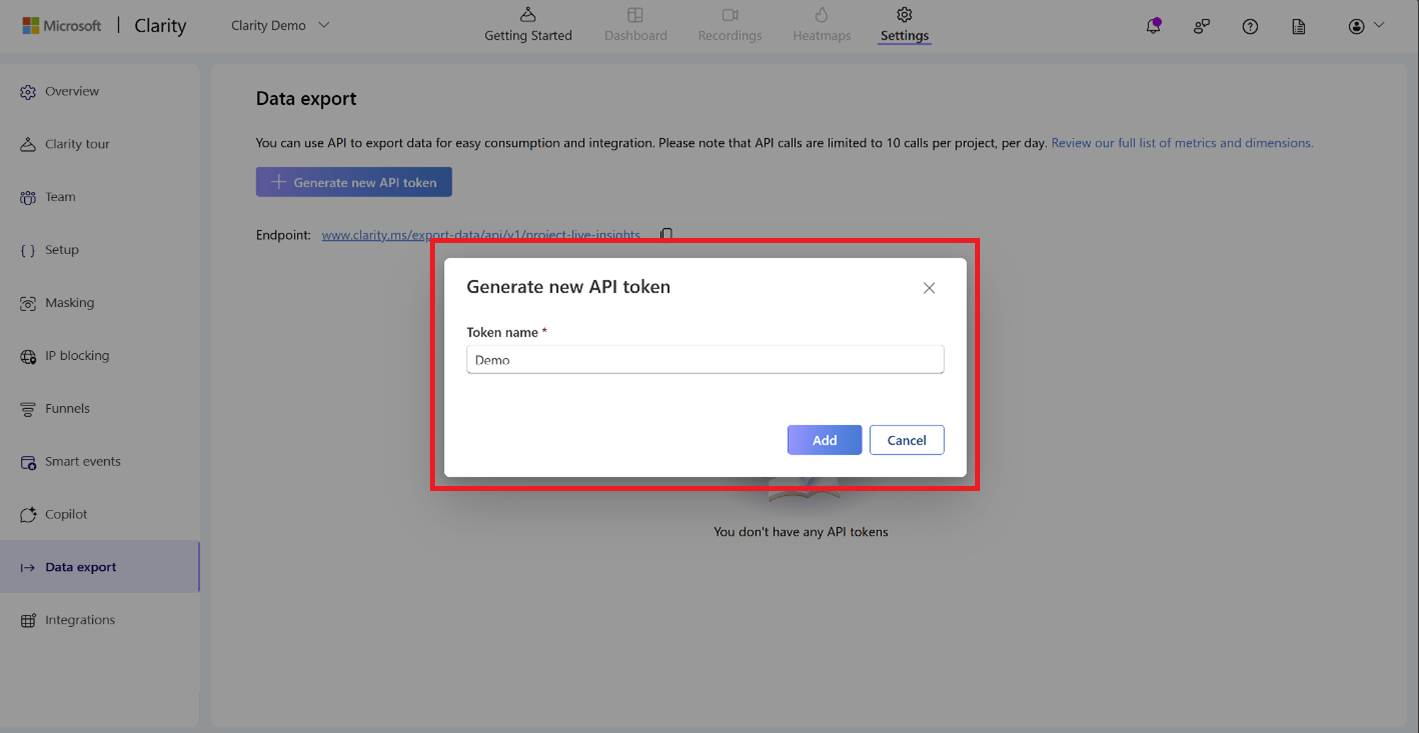The height and width of the screenshot is (733, 1419).
Task: Click the Settings gear icon in top nav
Action: [905, 15]
